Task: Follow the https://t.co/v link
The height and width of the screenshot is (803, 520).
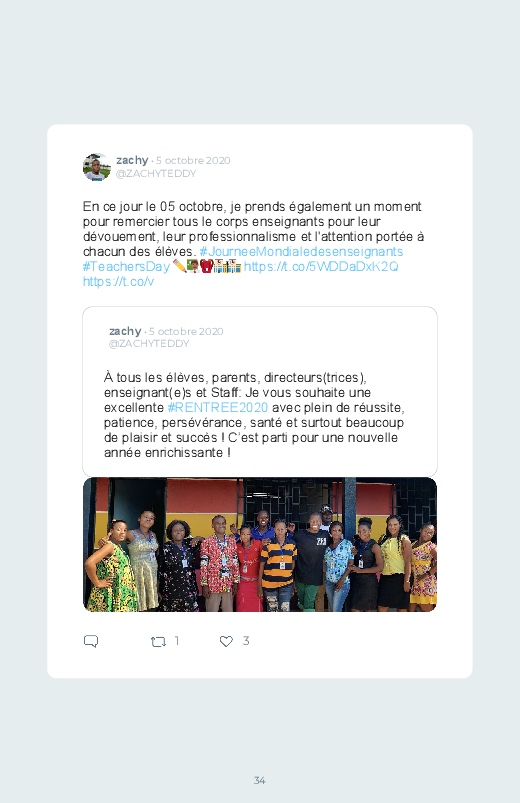Action: (118, 282)
